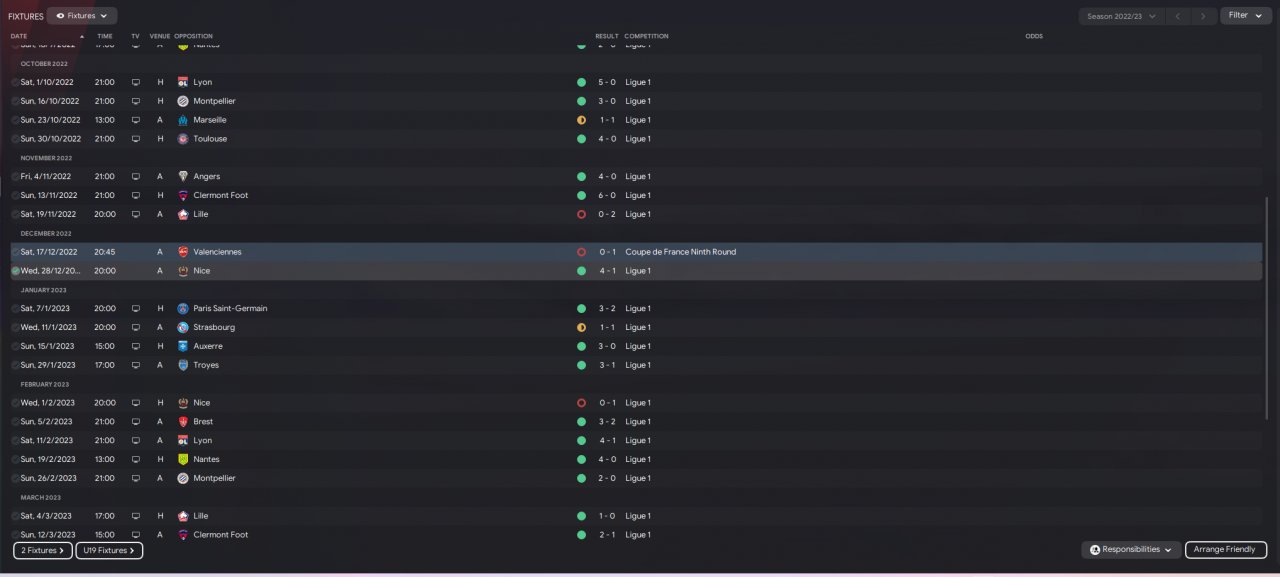Click the TV icon on the Montpellier 16/10/2022 row
Viewport: 1280px width, 577px height.
[x=136, y=101]
